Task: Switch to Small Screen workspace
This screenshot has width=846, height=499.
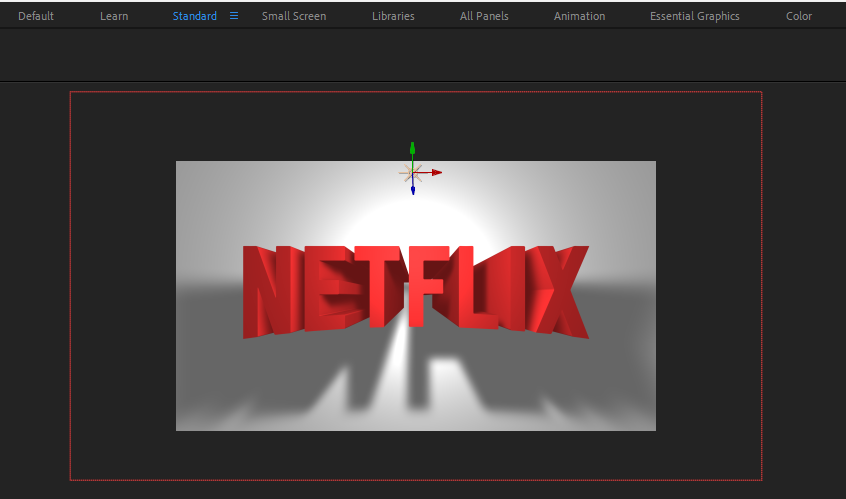Action: click(294, 16)
